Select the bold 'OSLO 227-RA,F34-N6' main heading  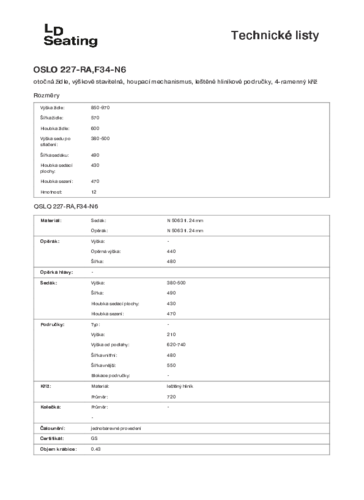[79, 70]
